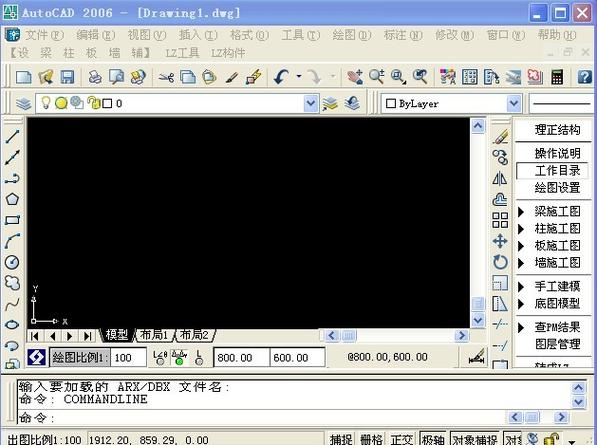Image resolution: width=597 pixels, height=445 pixels.
Task: Click the Help question mark icon
Action: click(x=584, y=77)
